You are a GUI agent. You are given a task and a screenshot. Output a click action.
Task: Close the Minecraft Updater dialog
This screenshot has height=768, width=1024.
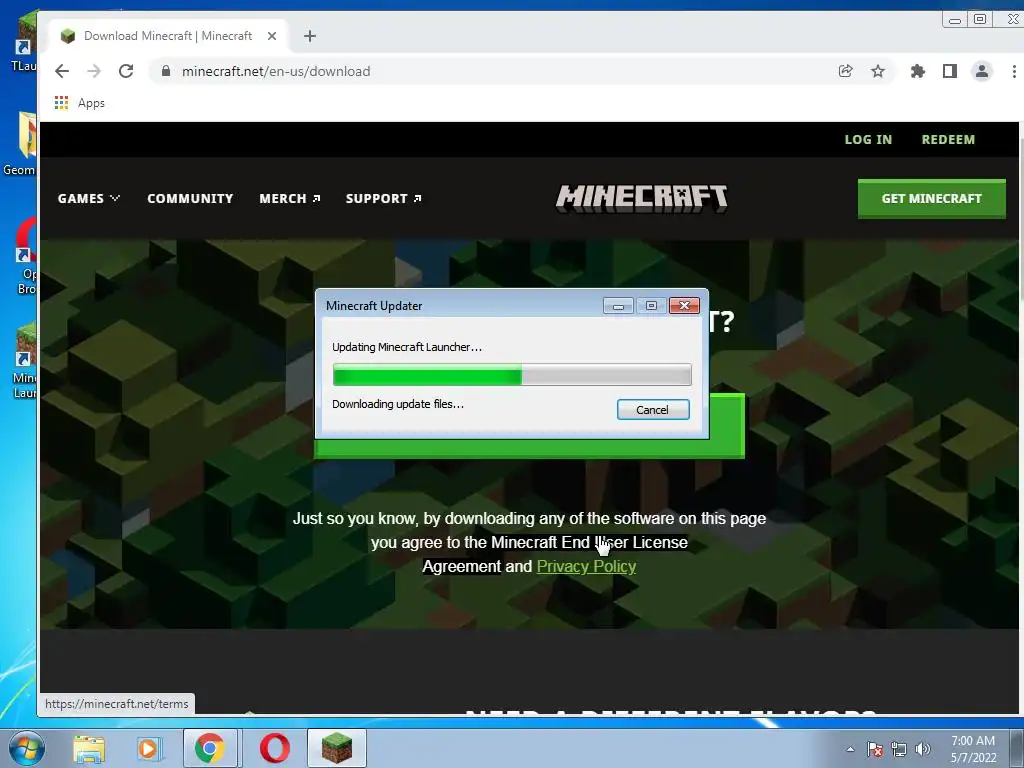pyautogui.click(x=684, y=306)
